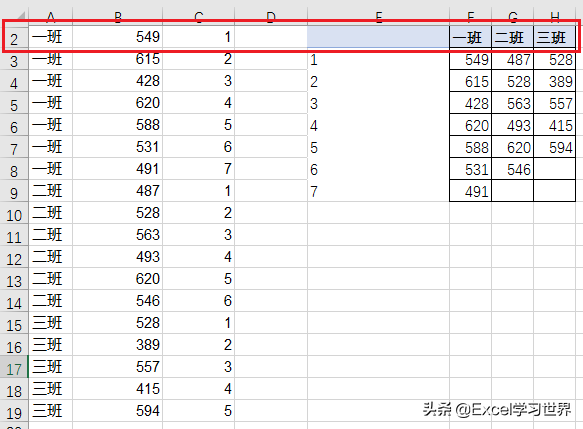Select cell B8 with value 491
Screen dimensions: 583x429
(x=117, y=169)
